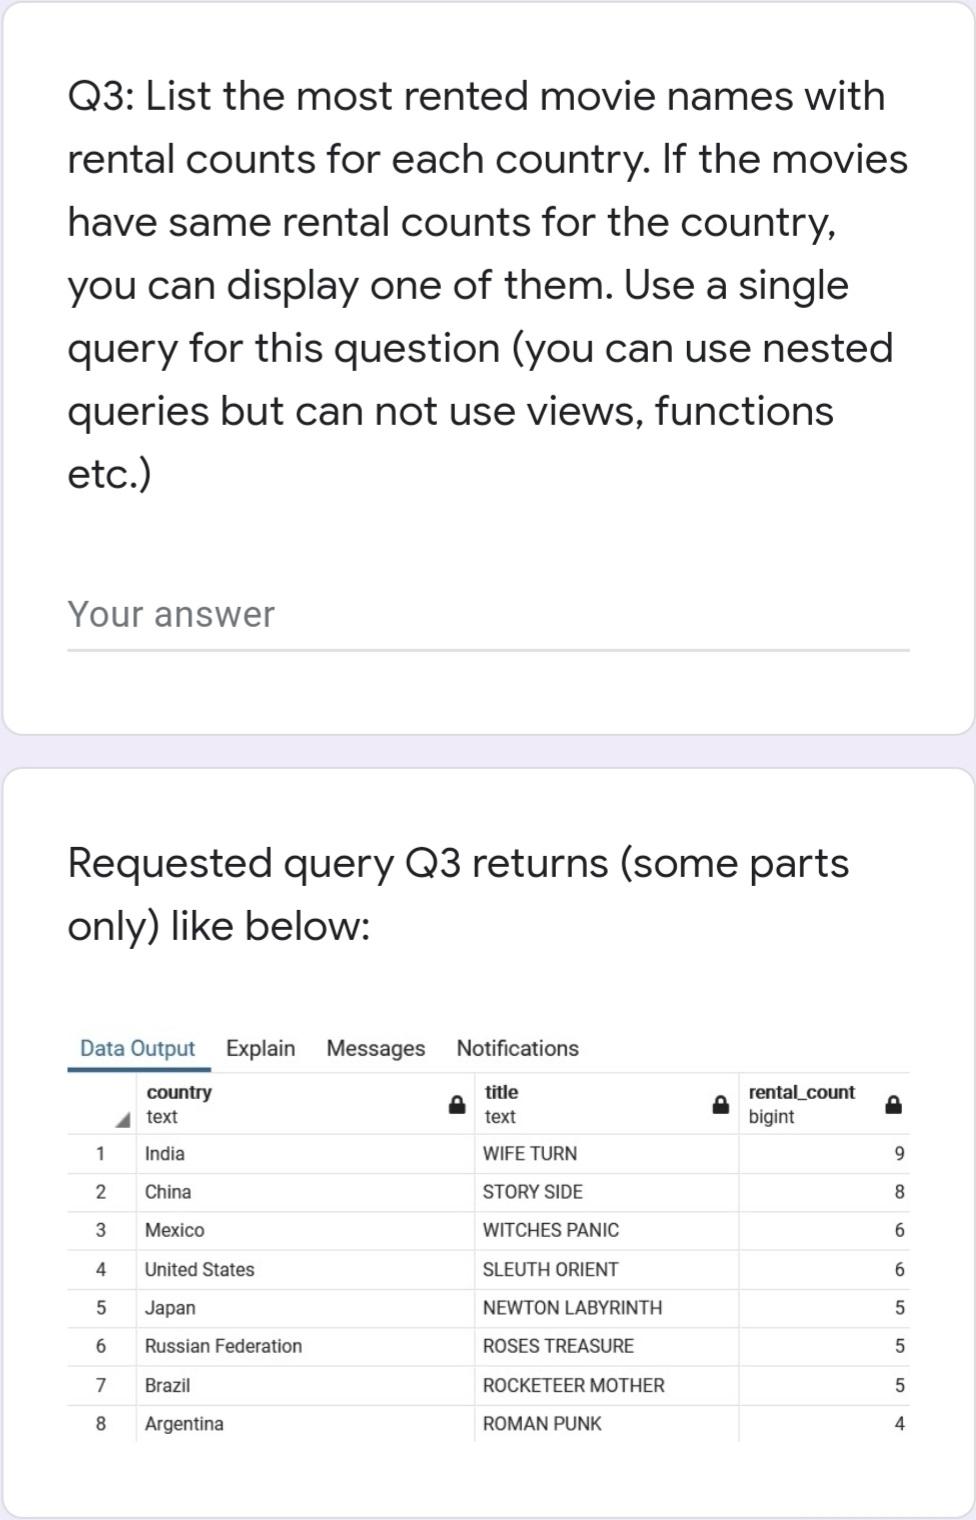Click the lock icon on the country column
976x1520 pixels.
[x=455, y=1104]
